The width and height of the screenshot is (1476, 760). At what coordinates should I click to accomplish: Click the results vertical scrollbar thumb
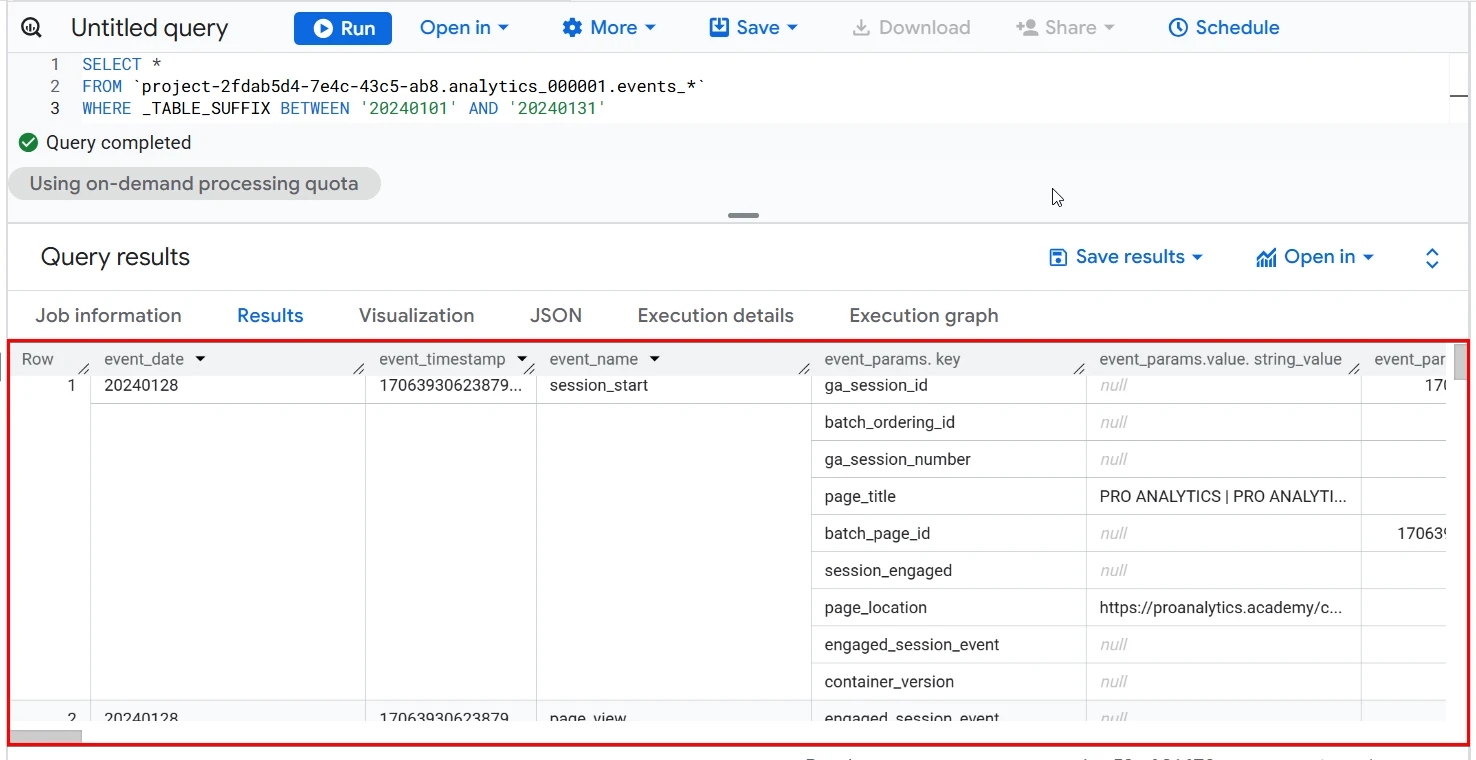click(x=1461, y=362)
